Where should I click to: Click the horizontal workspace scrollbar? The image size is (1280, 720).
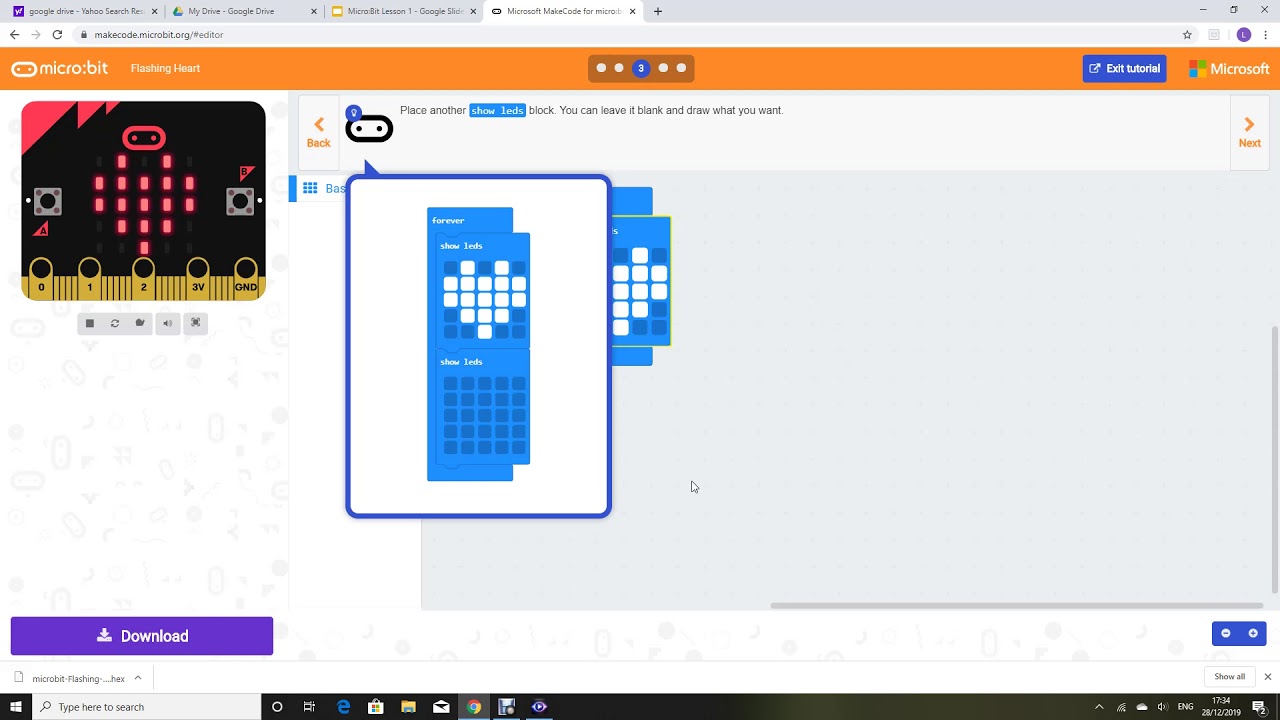1017,605
